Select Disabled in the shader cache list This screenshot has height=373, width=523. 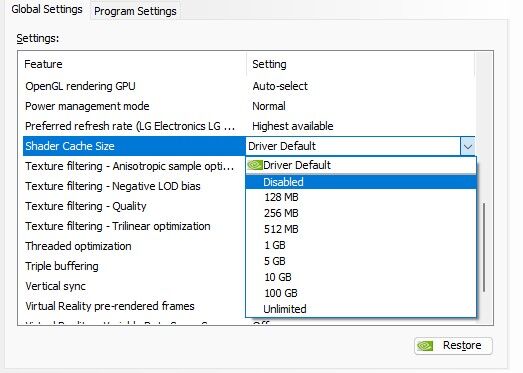(x=361, y=182)
